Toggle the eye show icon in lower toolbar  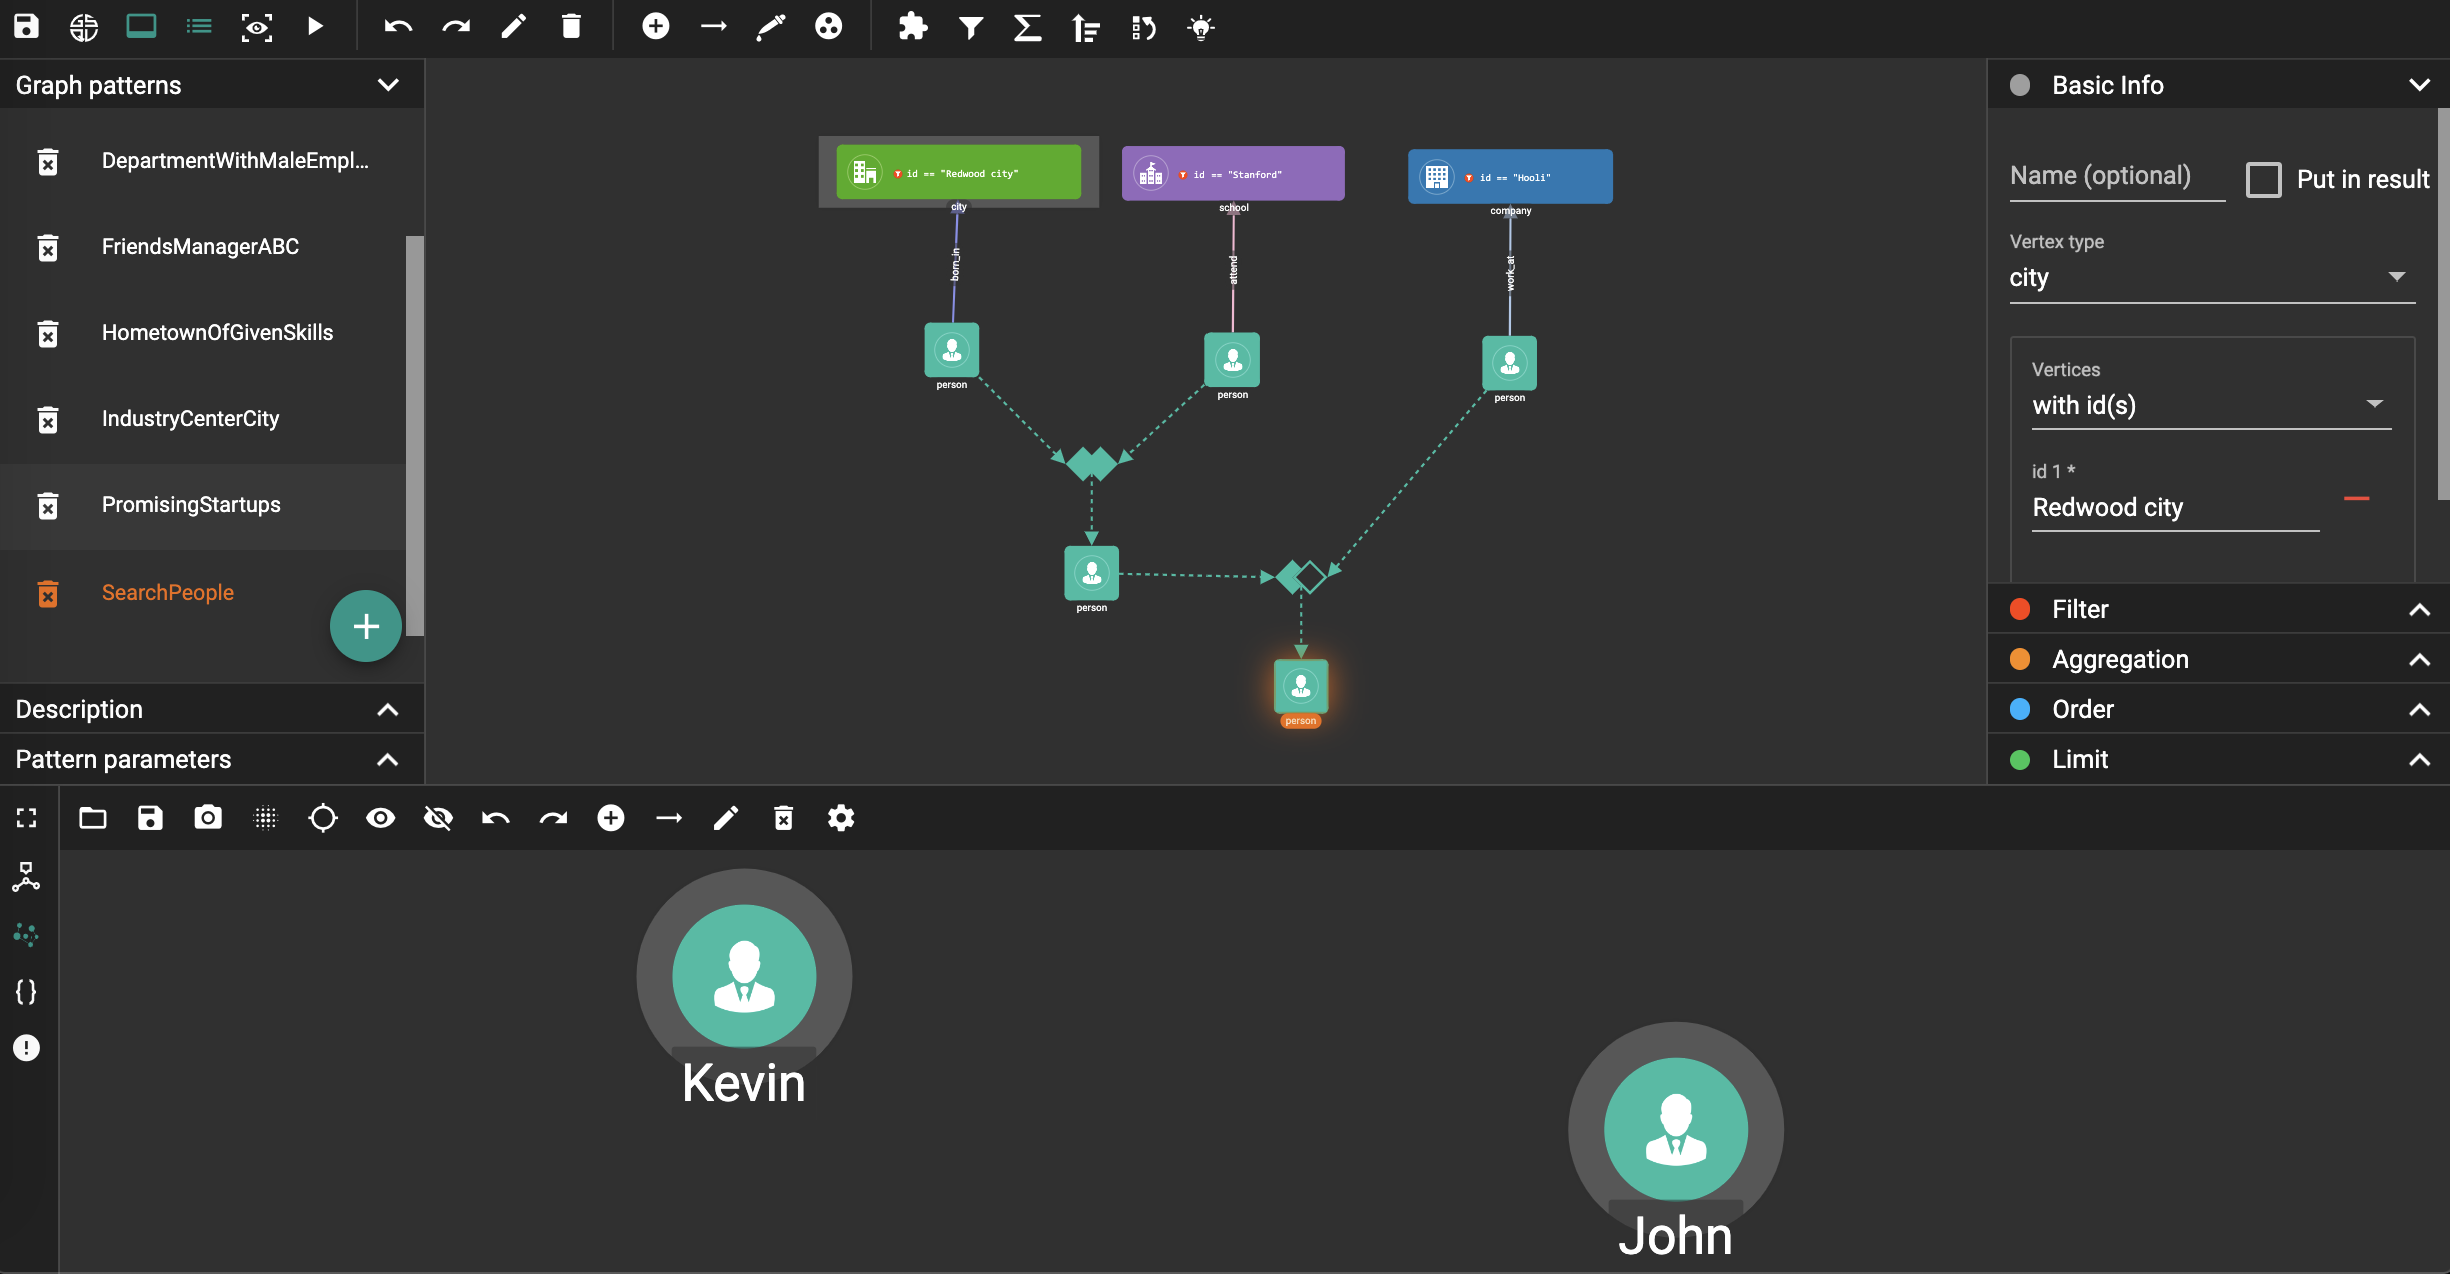point(381,818)
